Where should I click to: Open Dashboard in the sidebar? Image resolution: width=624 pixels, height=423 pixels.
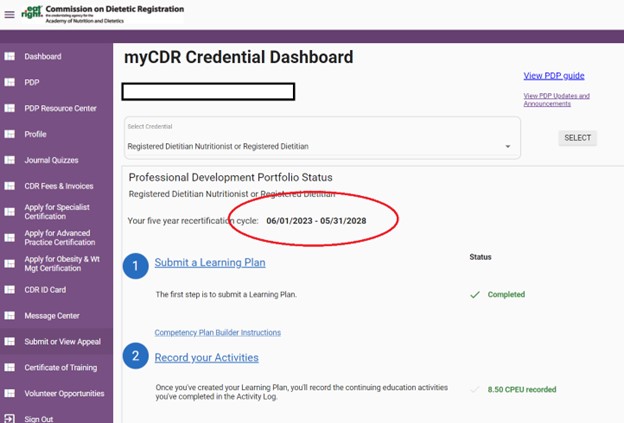point(43,57)
